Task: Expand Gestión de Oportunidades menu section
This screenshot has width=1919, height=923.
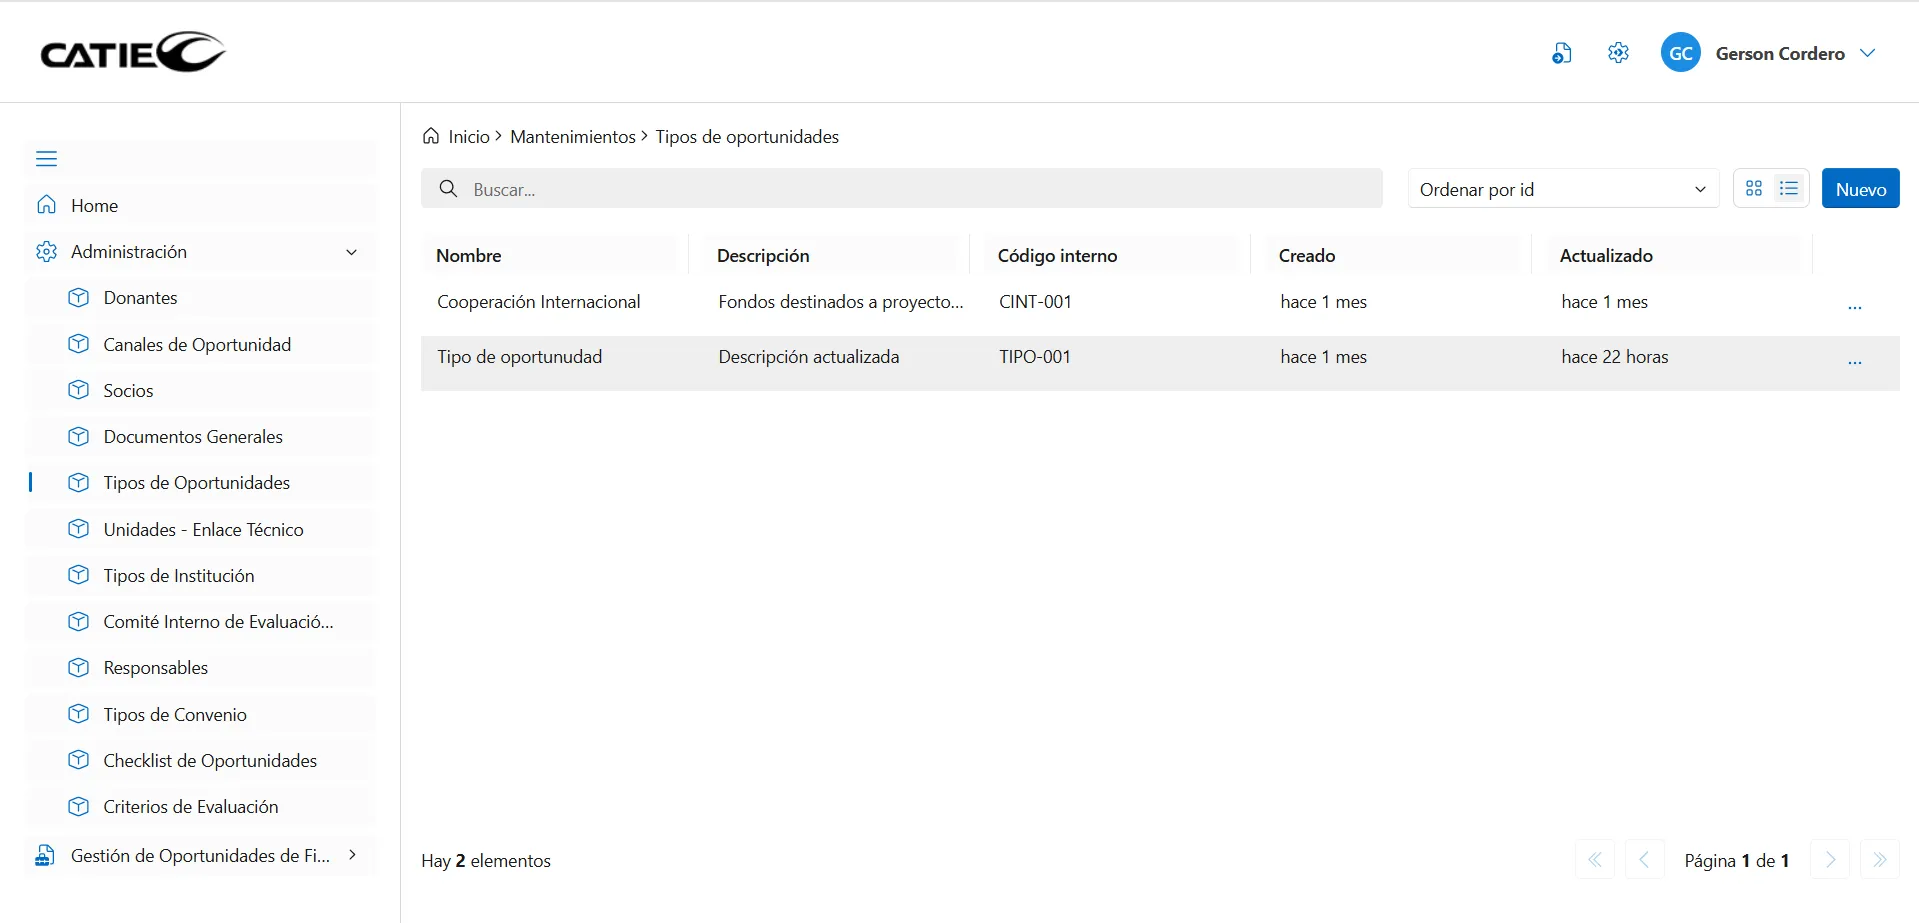Action: click(x=352, y=855)
